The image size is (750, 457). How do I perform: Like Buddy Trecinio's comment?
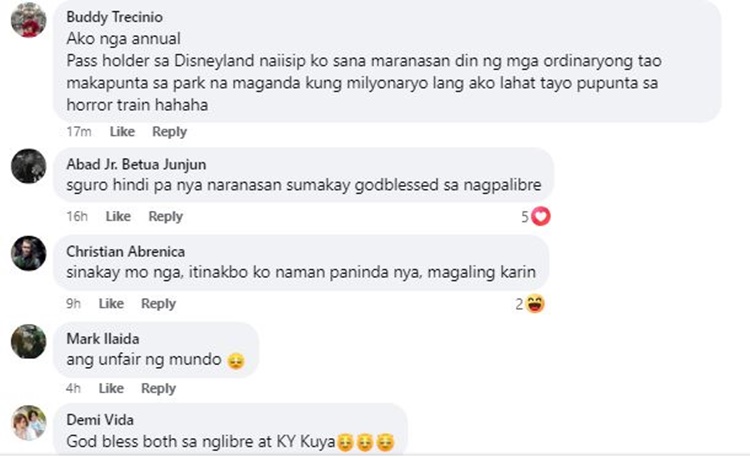[x=122, y=132]
